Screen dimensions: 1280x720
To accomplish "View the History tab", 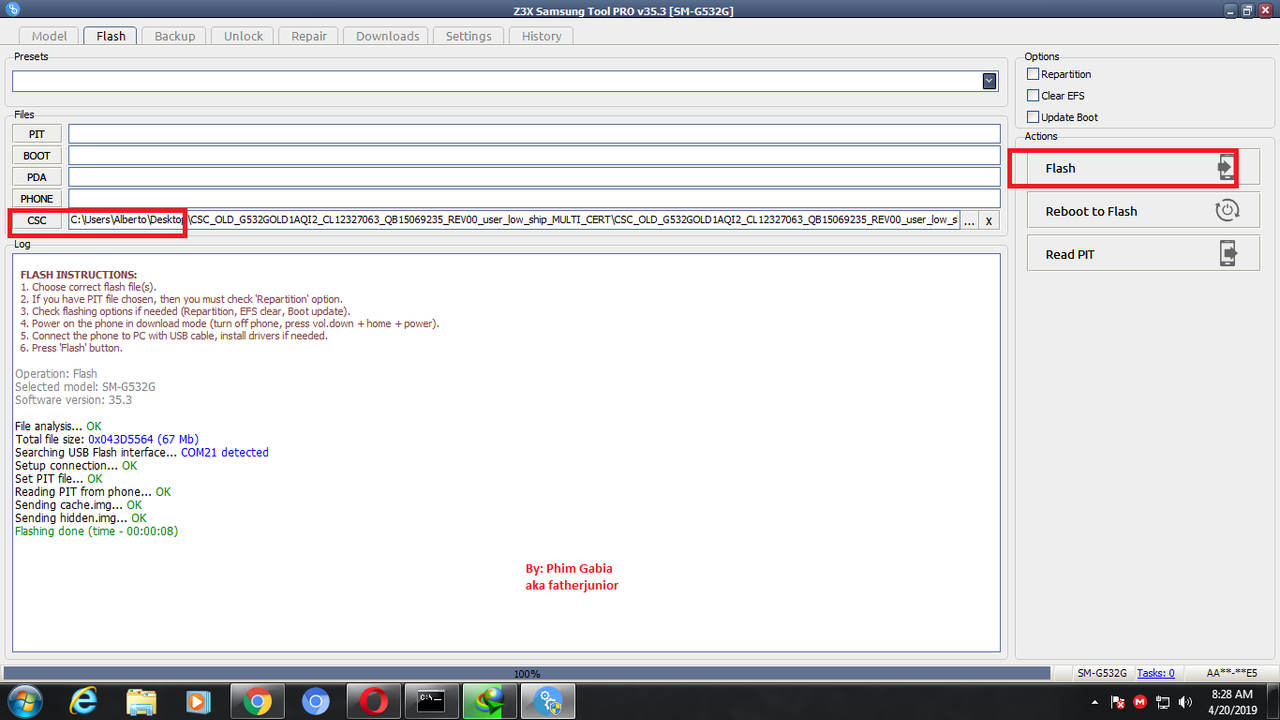I will pyautogui.click(x=541, y=36).
